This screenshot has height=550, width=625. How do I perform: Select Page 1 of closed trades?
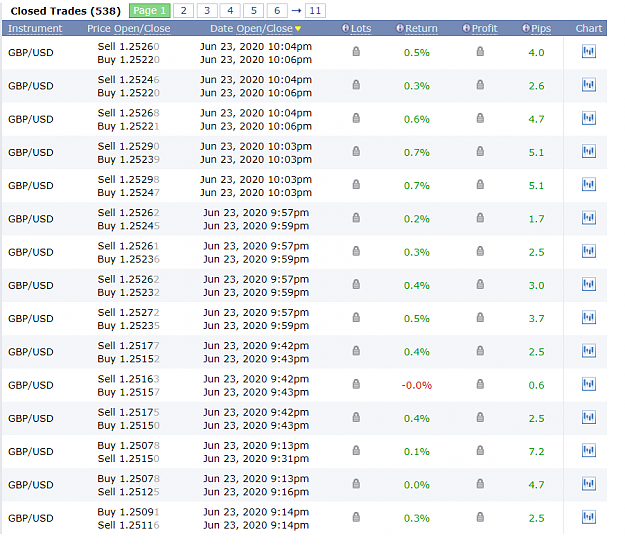pos(149,11)
